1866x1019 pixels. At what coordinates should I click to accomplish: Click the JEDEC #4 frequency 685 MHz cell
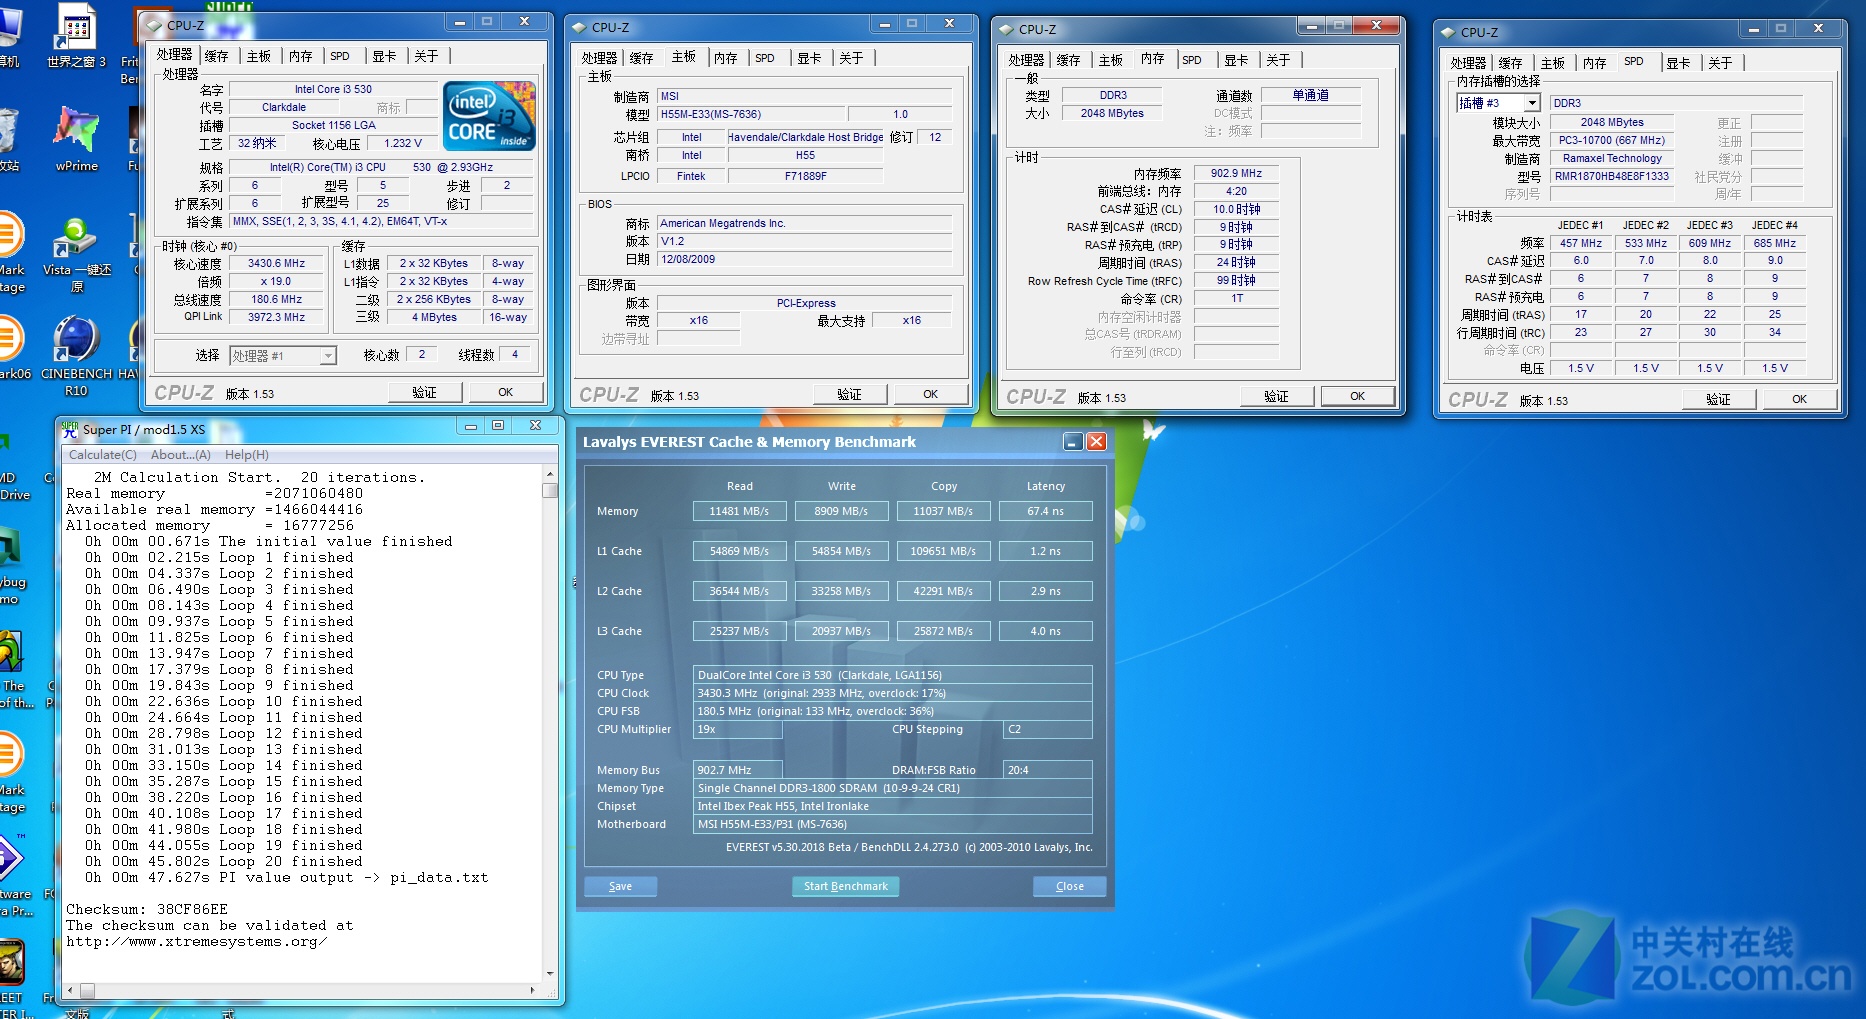[1775, 243]
